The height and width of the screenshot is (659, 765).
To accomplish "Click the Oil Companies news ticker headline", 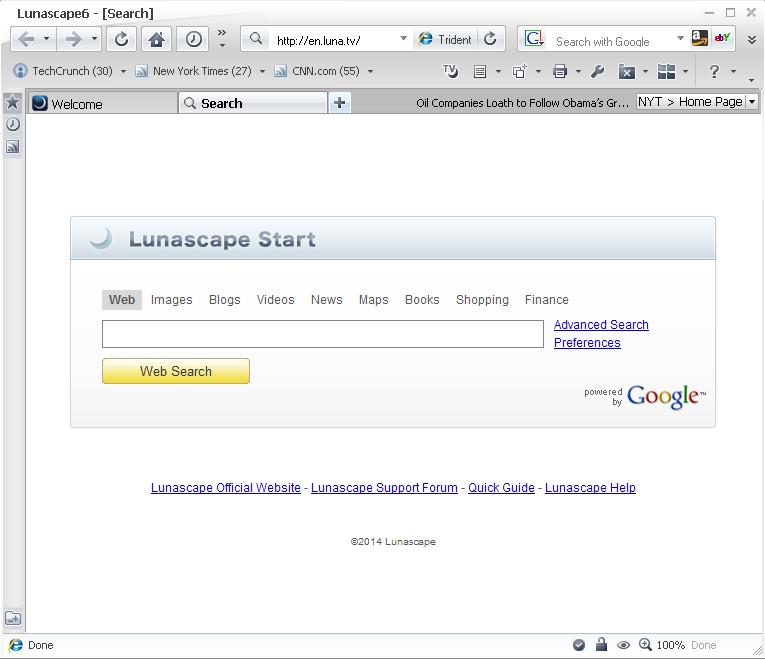I will point(522,103).
